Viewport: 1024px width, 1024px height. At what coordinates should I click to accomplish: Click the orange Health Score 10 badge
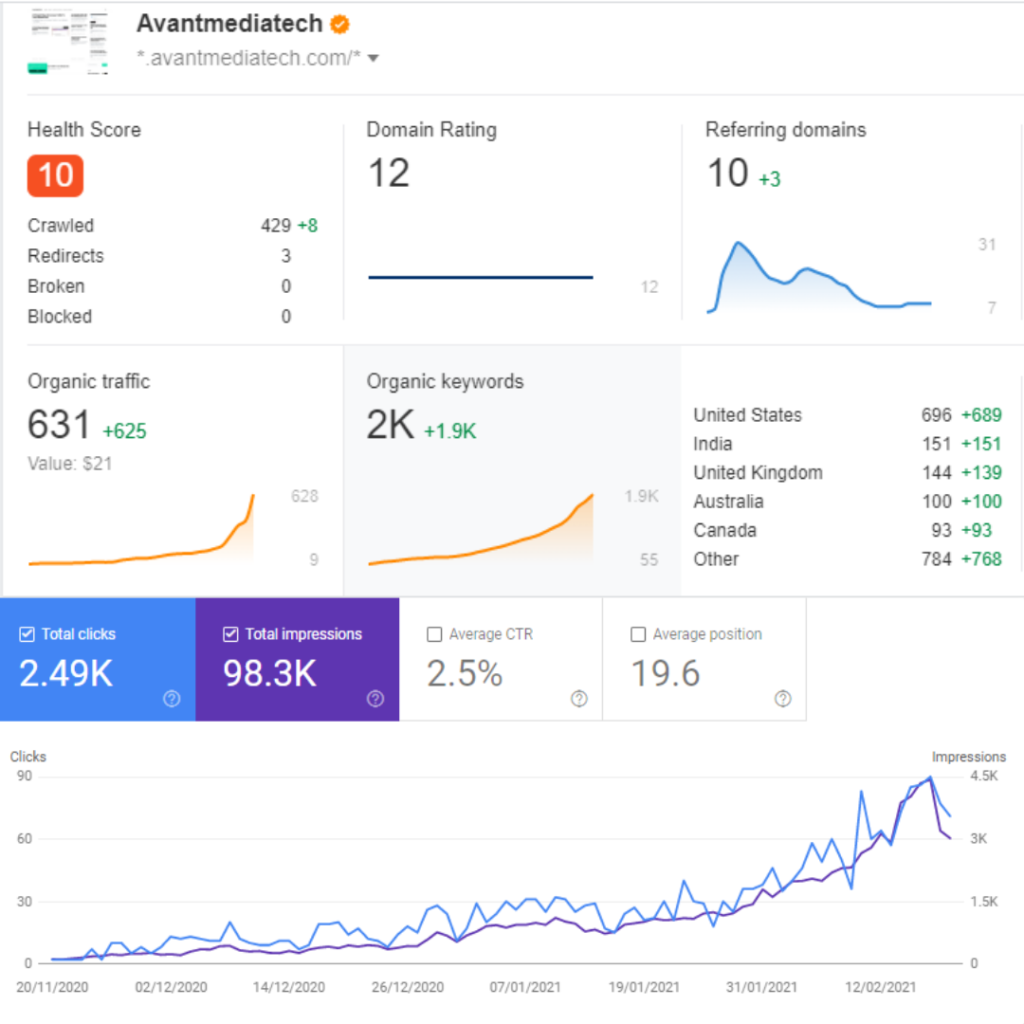click(x=56, y=176)
